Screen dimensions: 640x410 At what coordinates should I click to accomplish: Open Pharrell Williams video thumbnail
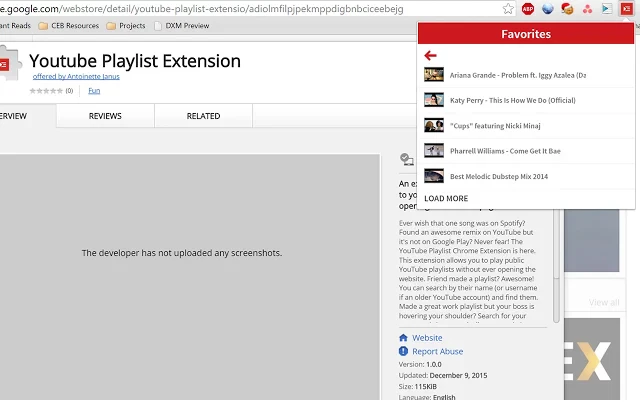[434, 151]
